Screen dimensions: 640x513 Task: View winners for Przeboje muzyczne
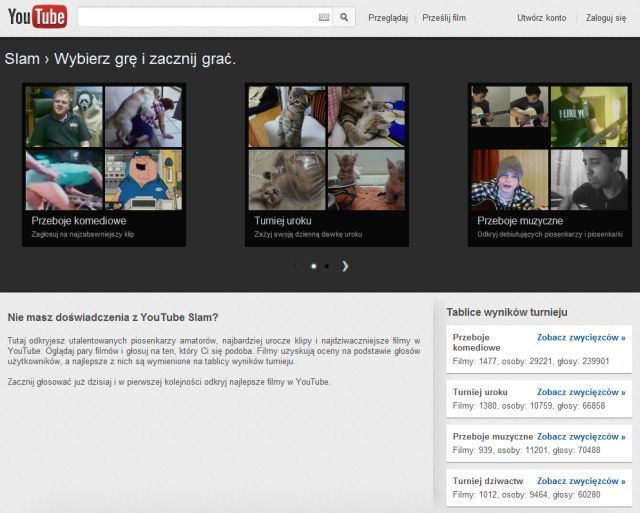[x=581, y=437]
